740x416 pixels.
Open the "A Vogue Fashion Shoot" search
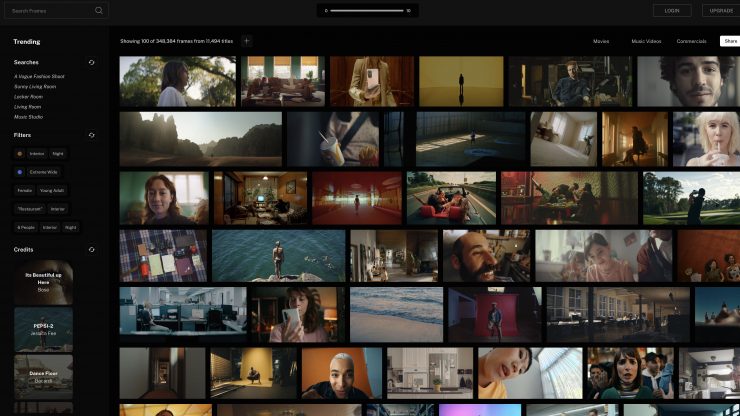pyautogui.click(x=40, y=76)
